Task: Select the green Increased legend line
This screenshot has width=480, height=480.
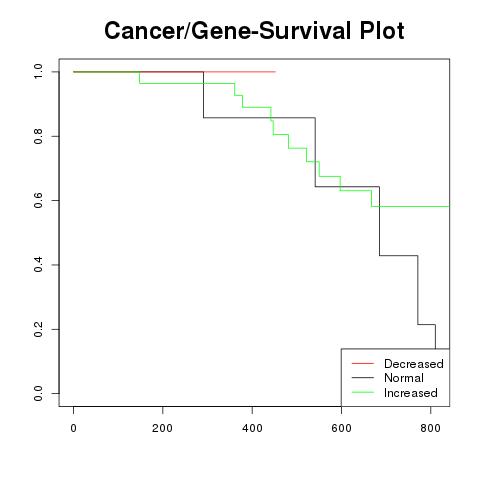Action: pyautogui.click(x=363, y=392)
